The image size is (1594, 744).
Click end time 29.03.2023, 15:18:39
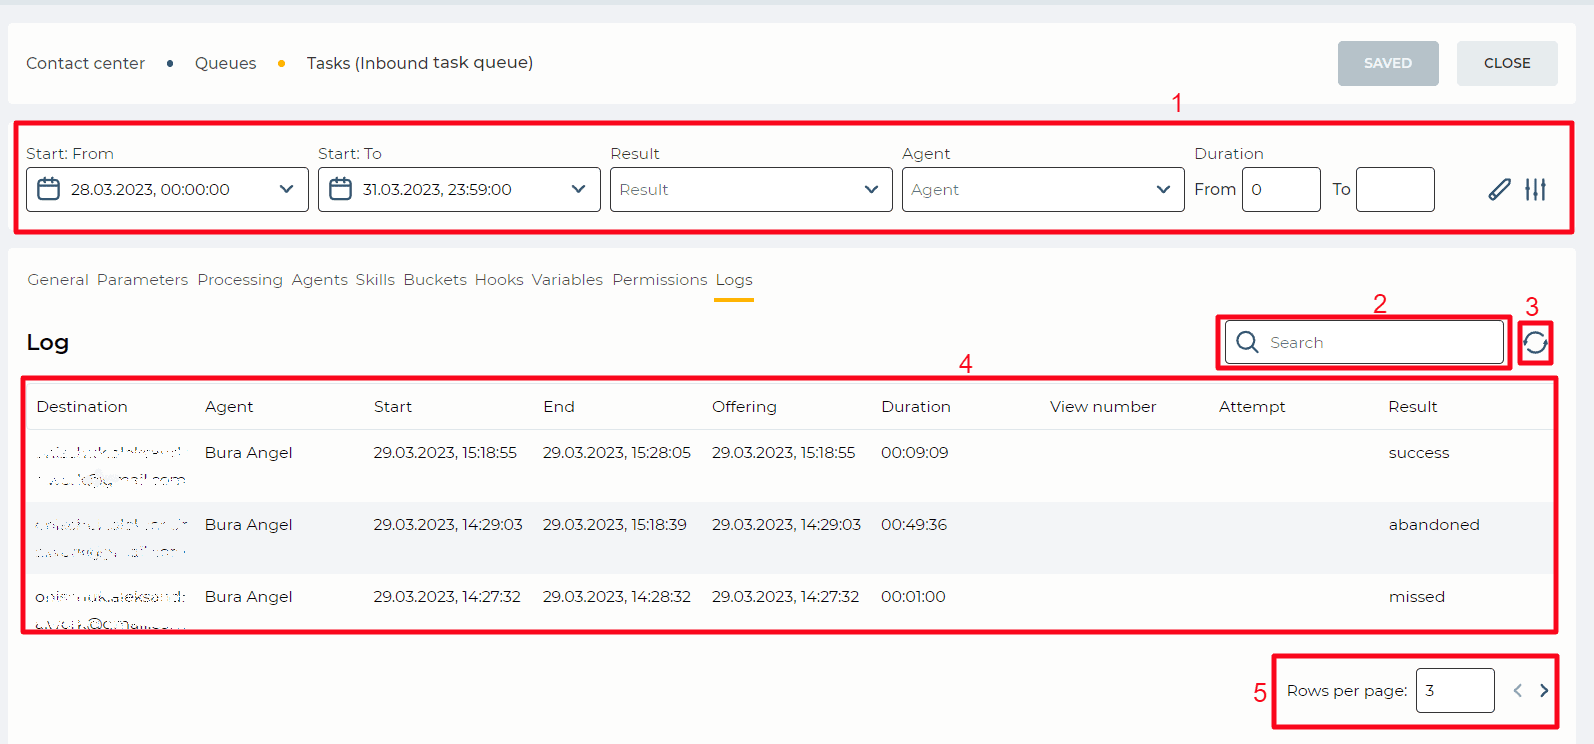coord(615,525)
